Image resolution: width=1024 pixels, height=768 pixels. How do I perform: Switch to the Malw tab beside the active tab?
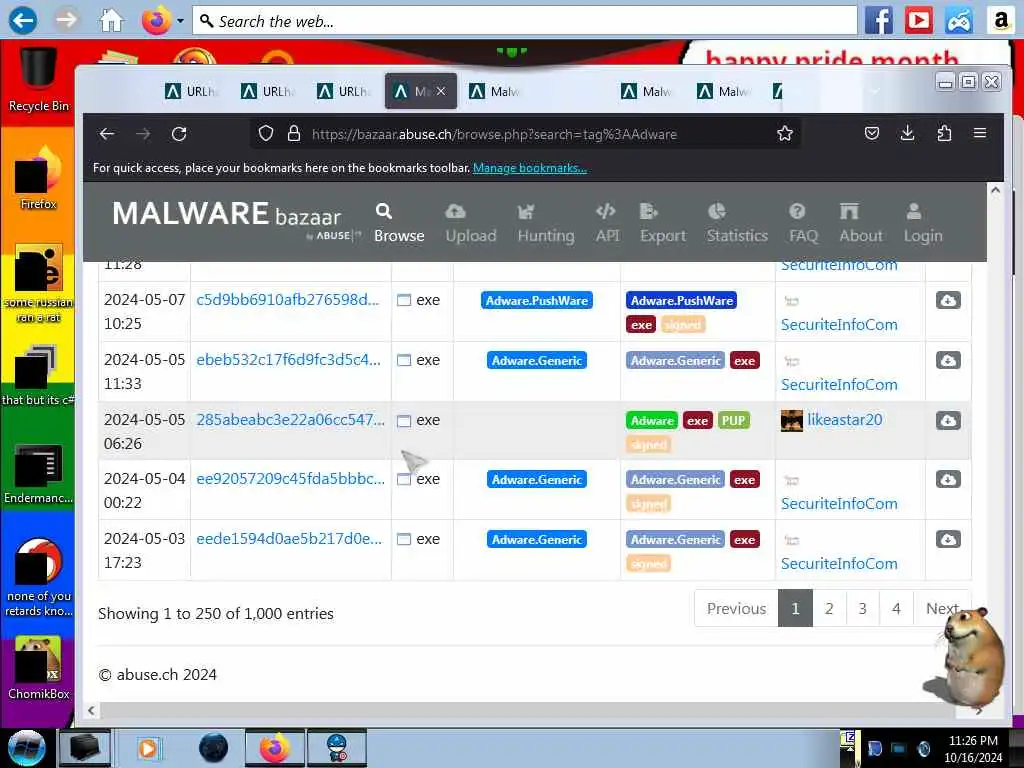pyautogui.click(x=494, y=91)
